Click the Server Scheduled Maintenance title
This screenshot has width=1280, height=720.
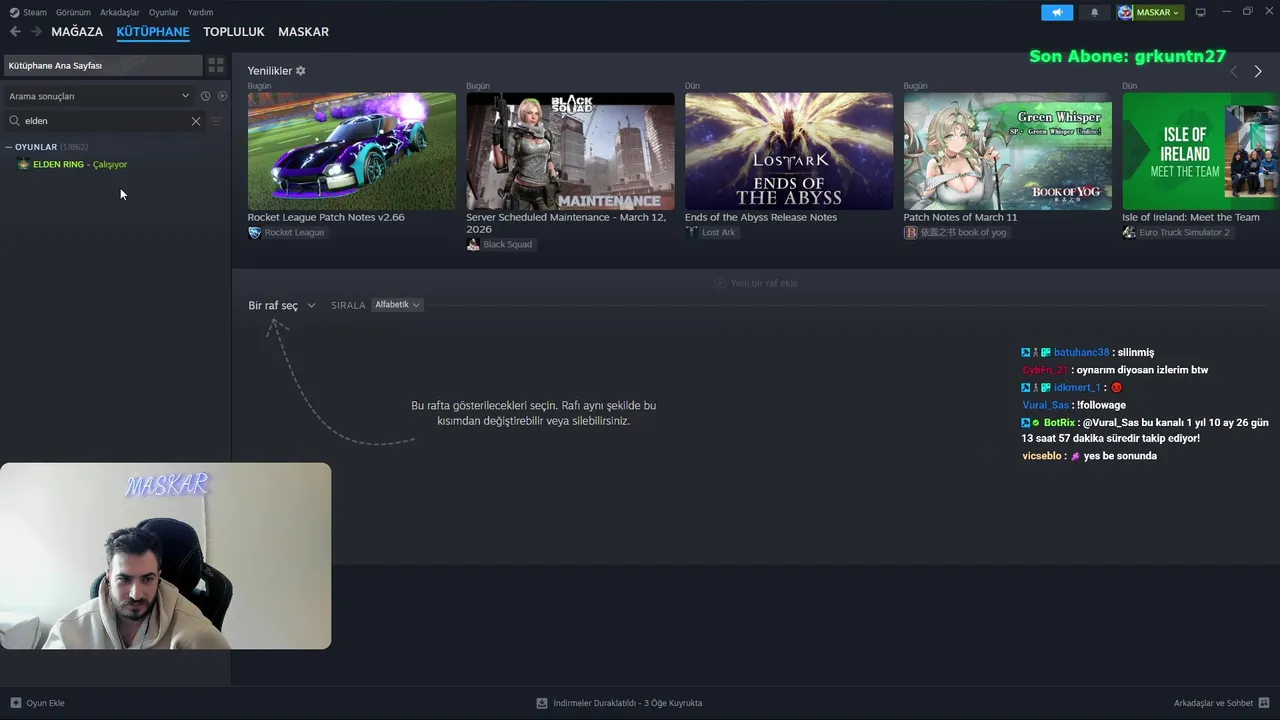click(568, 223)
